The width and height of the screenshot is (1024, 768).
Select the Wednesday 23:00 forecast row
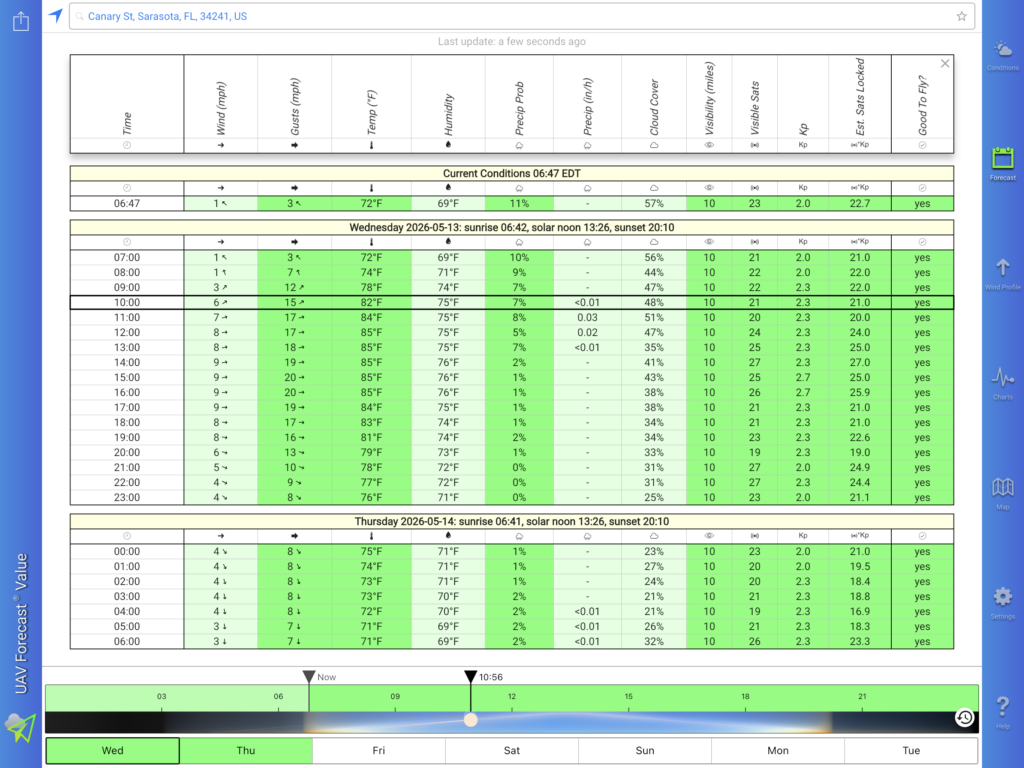pyautogui.click(x=512, y=498)
